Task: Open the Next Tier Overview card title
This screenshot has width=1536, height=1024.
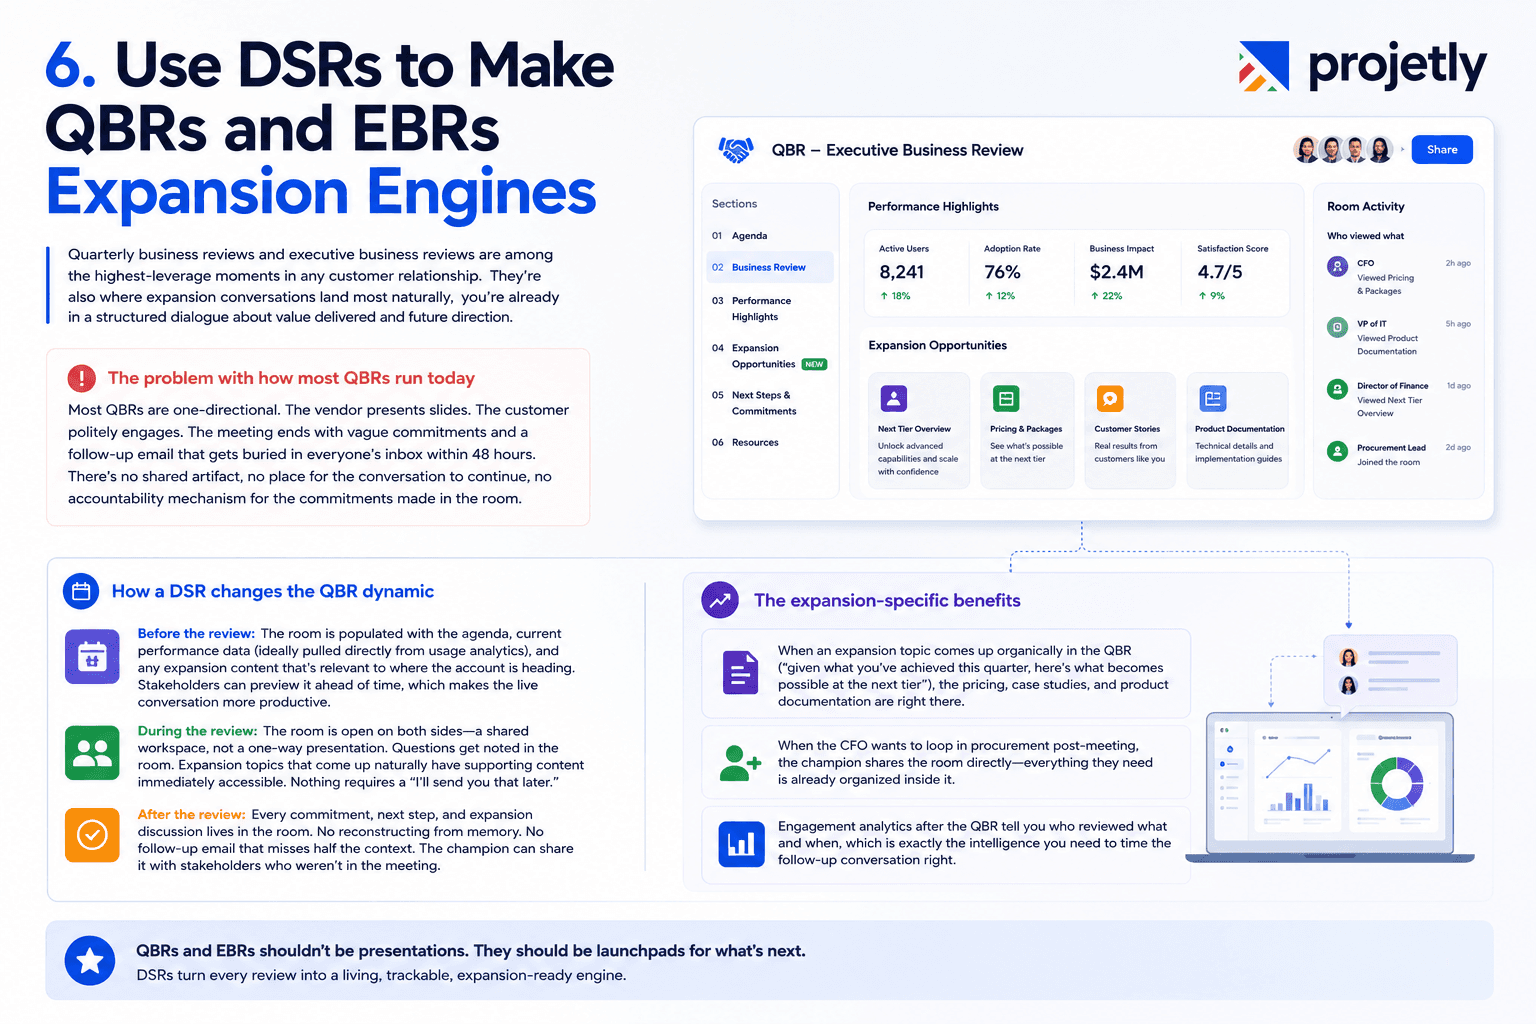Action: tap(914, 429)
